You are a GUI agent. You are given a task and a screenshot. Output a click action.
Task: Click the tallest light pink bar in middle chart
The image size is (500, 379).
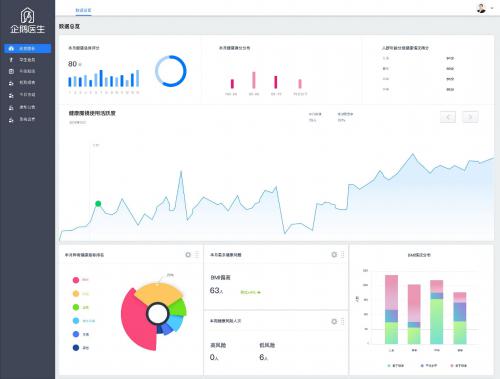pyautogui.click(x=254, y=80)
